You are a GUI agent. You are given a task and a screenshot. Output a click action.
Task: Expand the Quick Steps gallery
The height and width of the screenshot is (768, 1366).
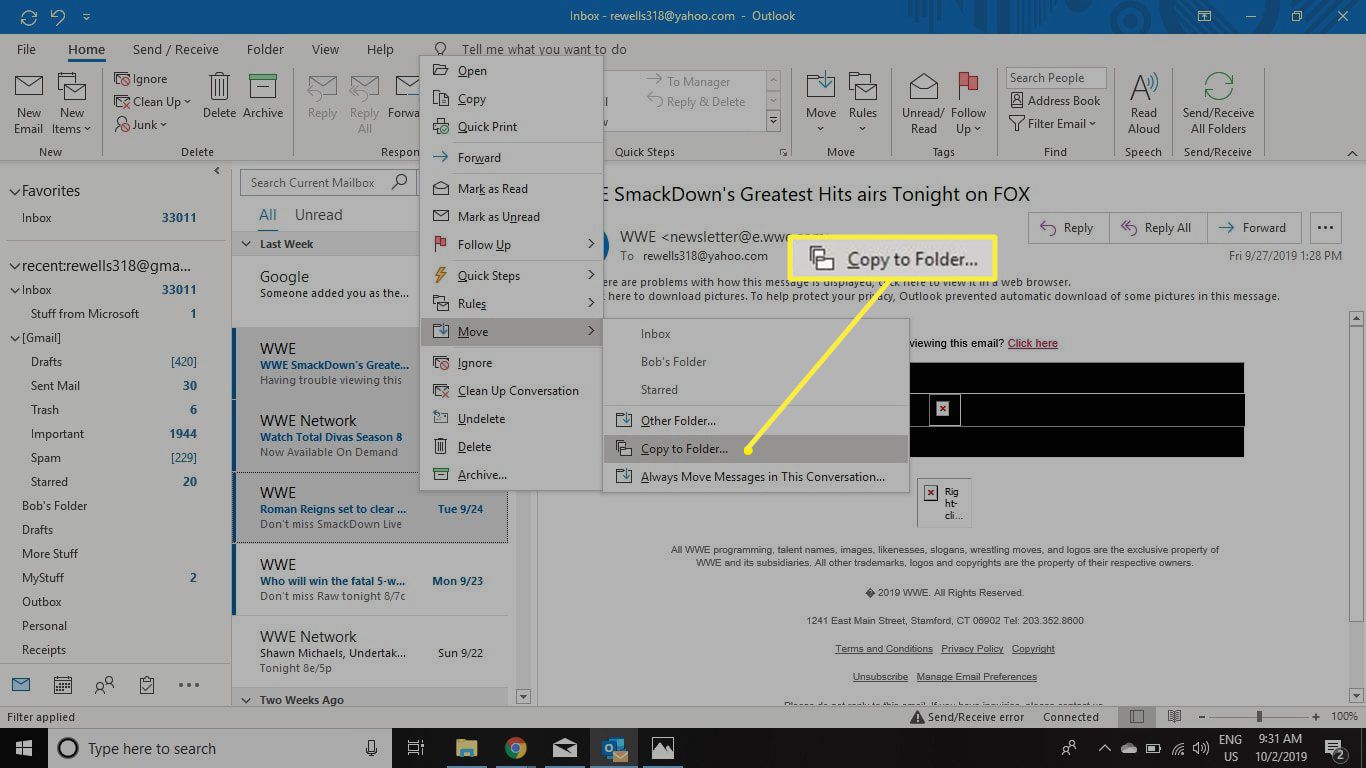773,122
